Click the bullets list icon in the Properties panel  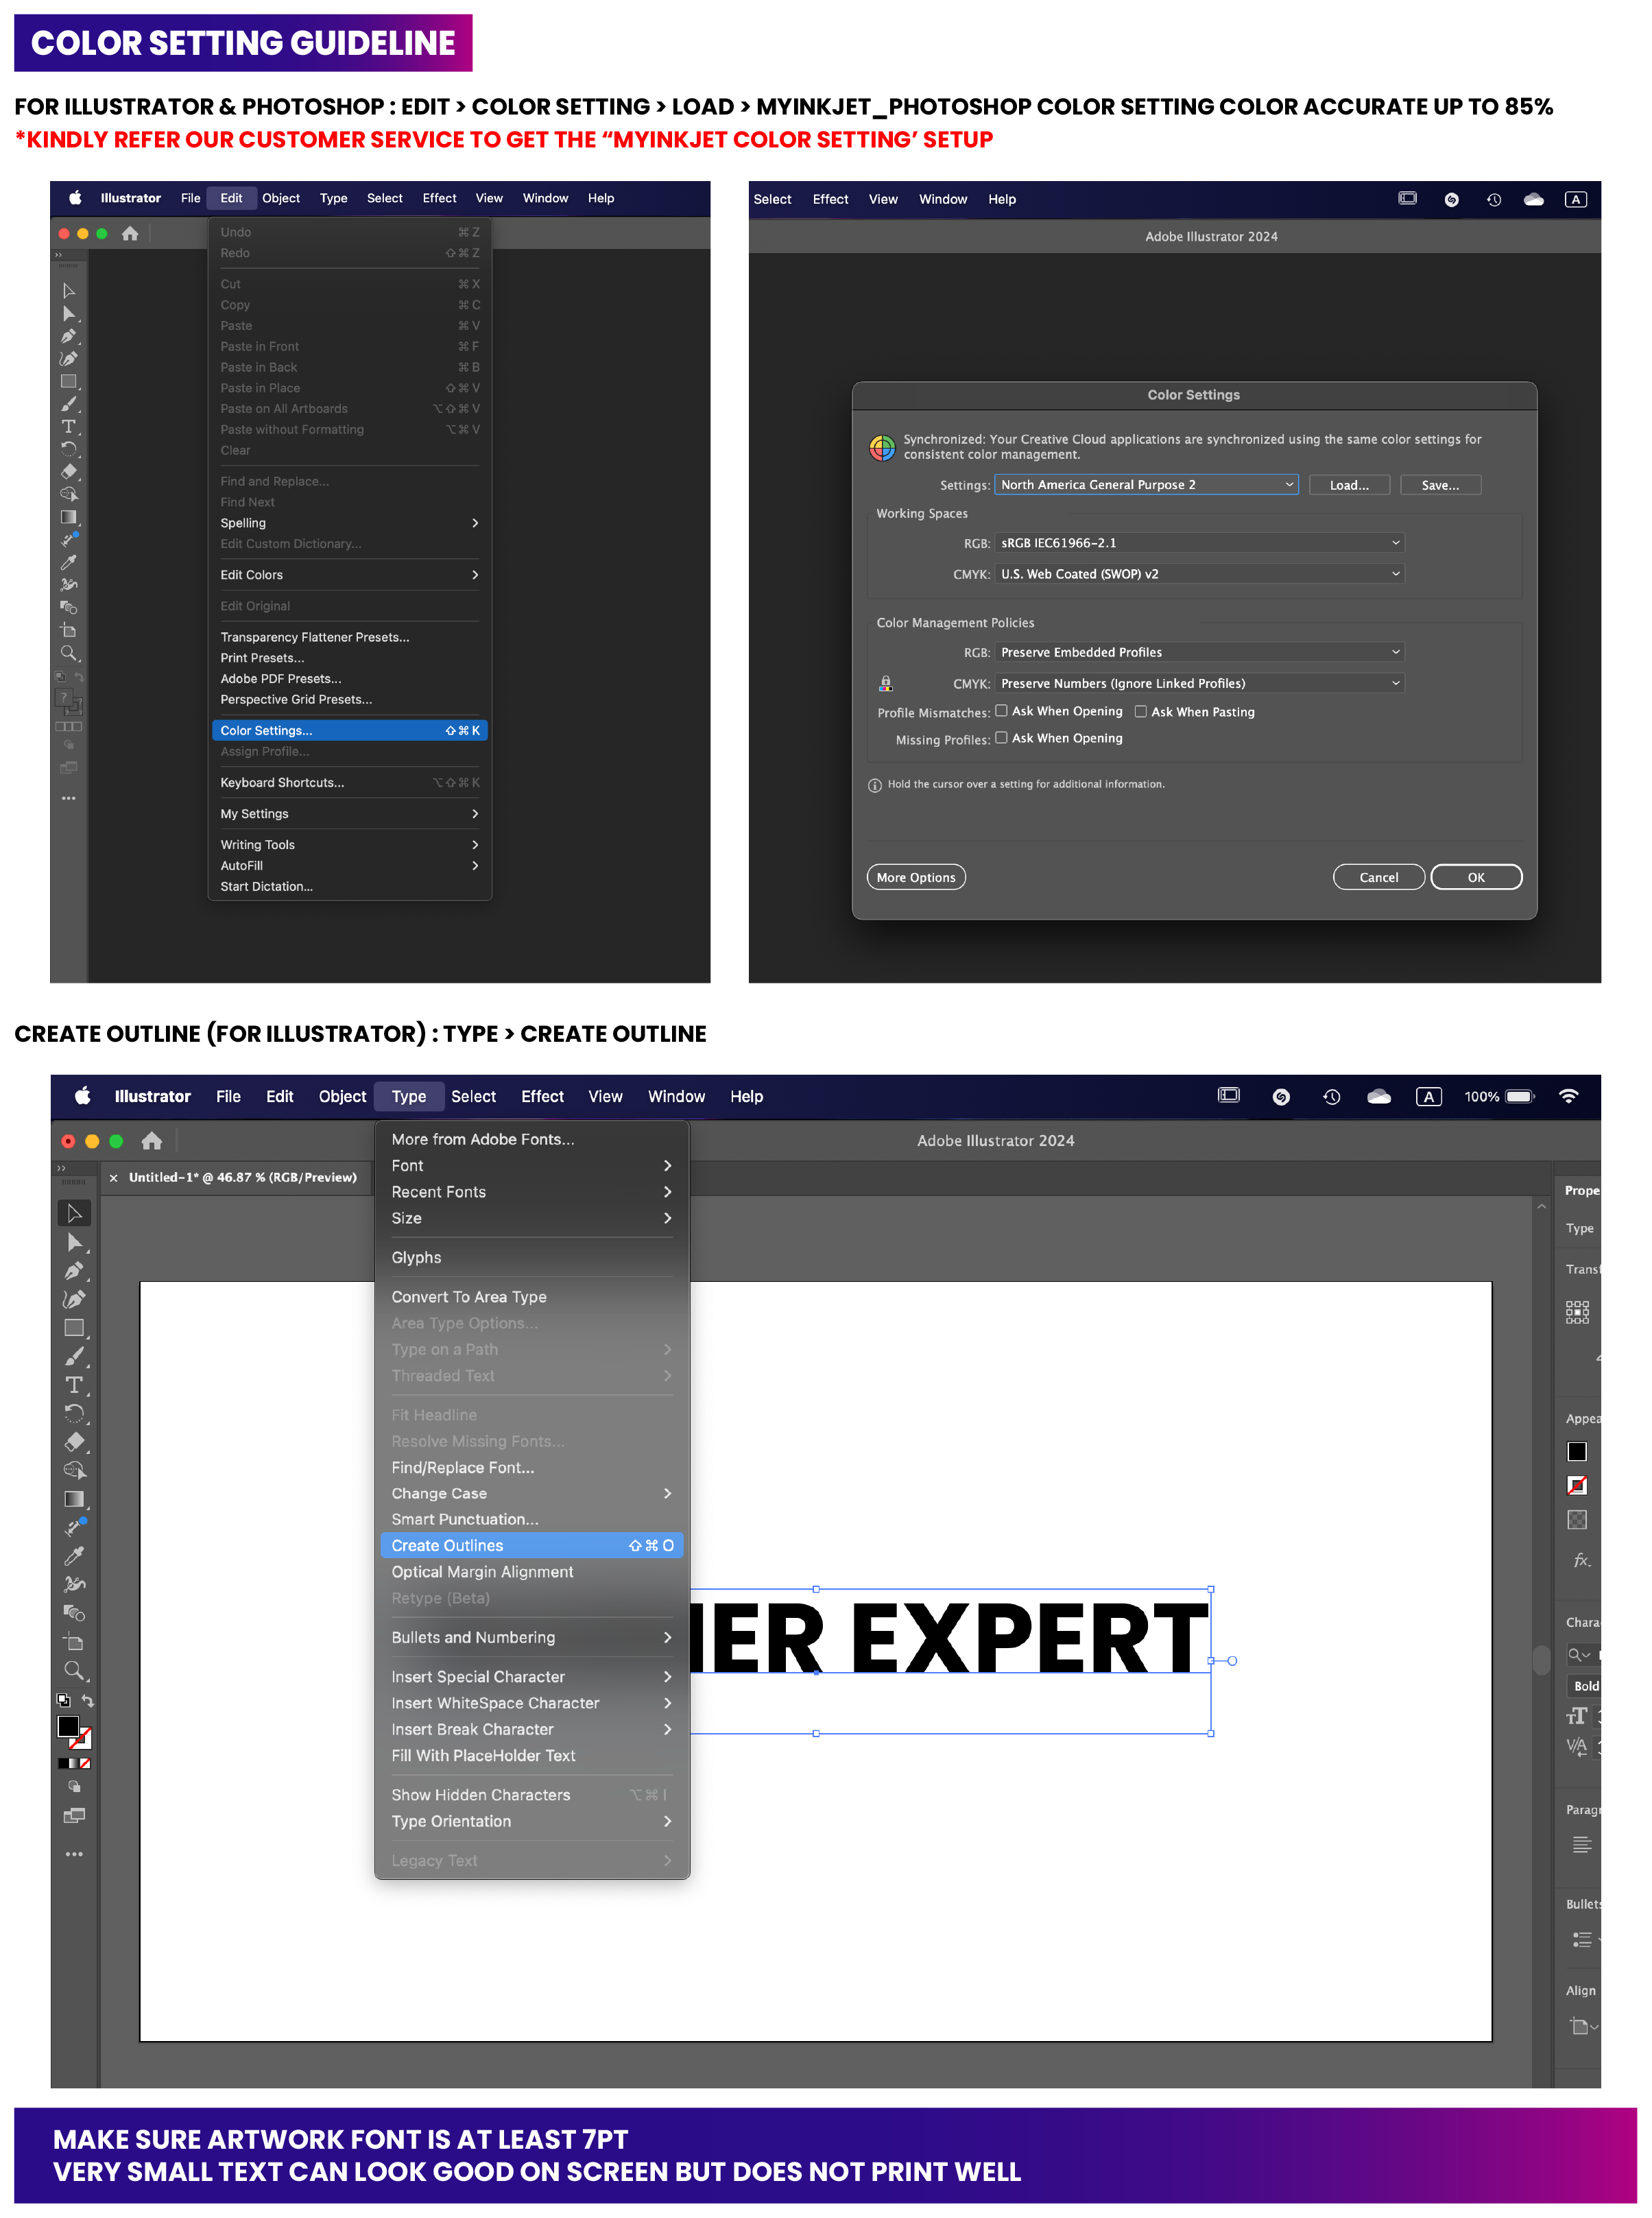(x=1581, y=1940)
